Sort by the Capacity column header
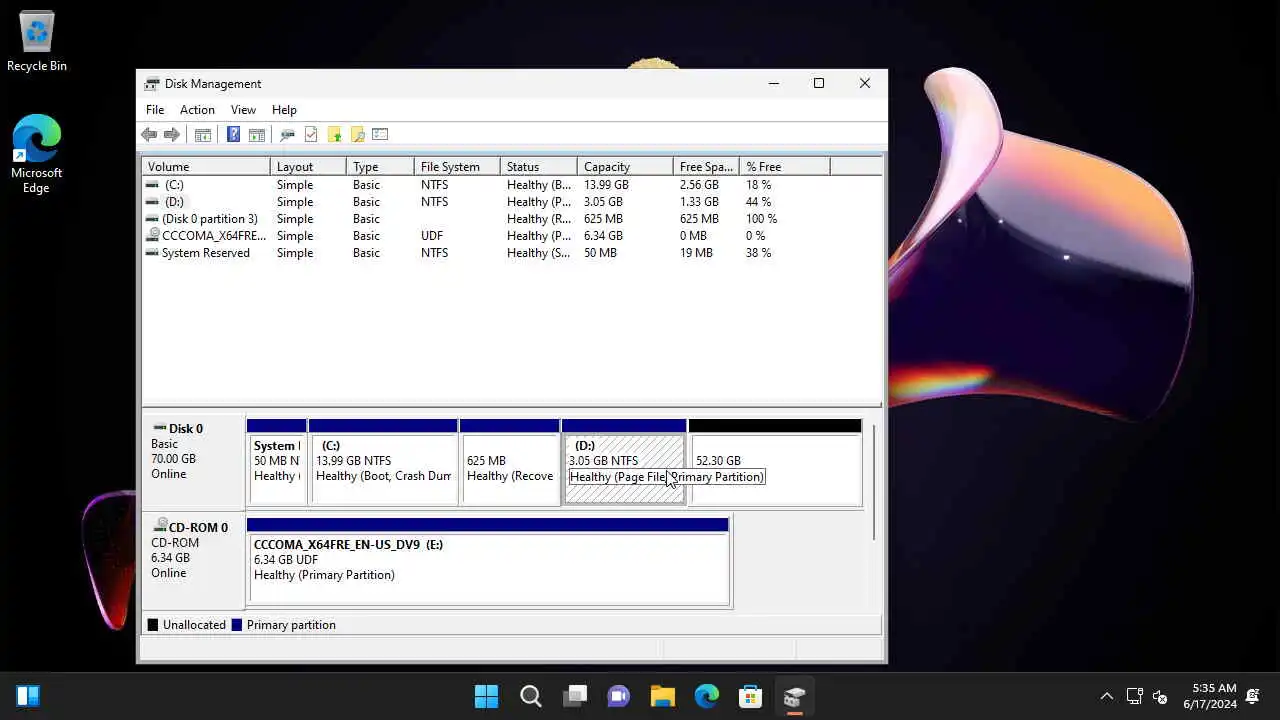The width and height of the screenshot is (1280, 720). pos(625,167)
